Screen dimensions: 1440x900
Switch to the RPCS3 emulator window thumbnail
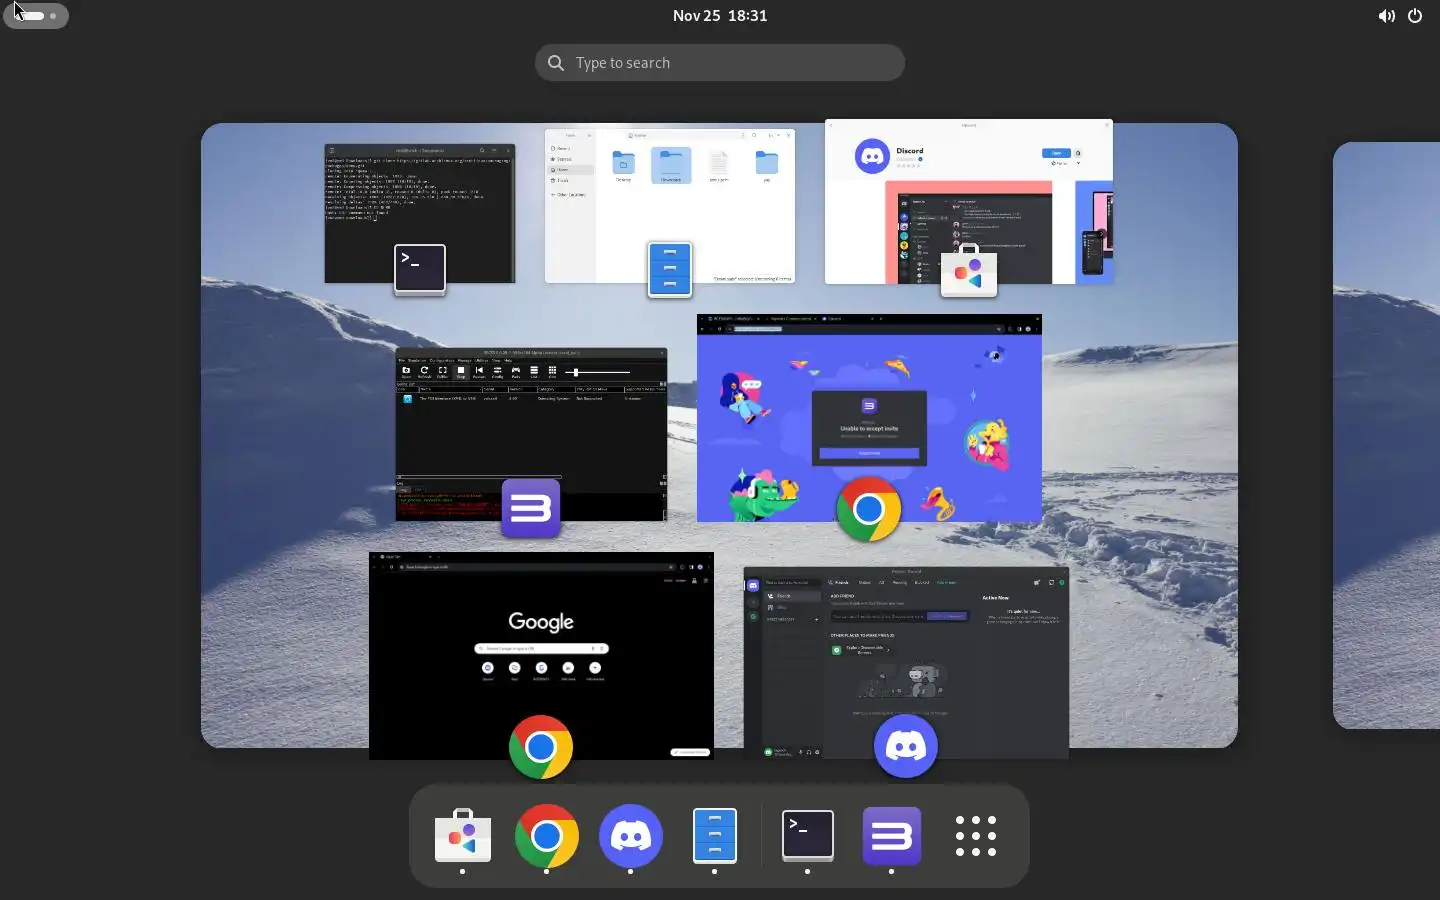click(x=531, y=434)
